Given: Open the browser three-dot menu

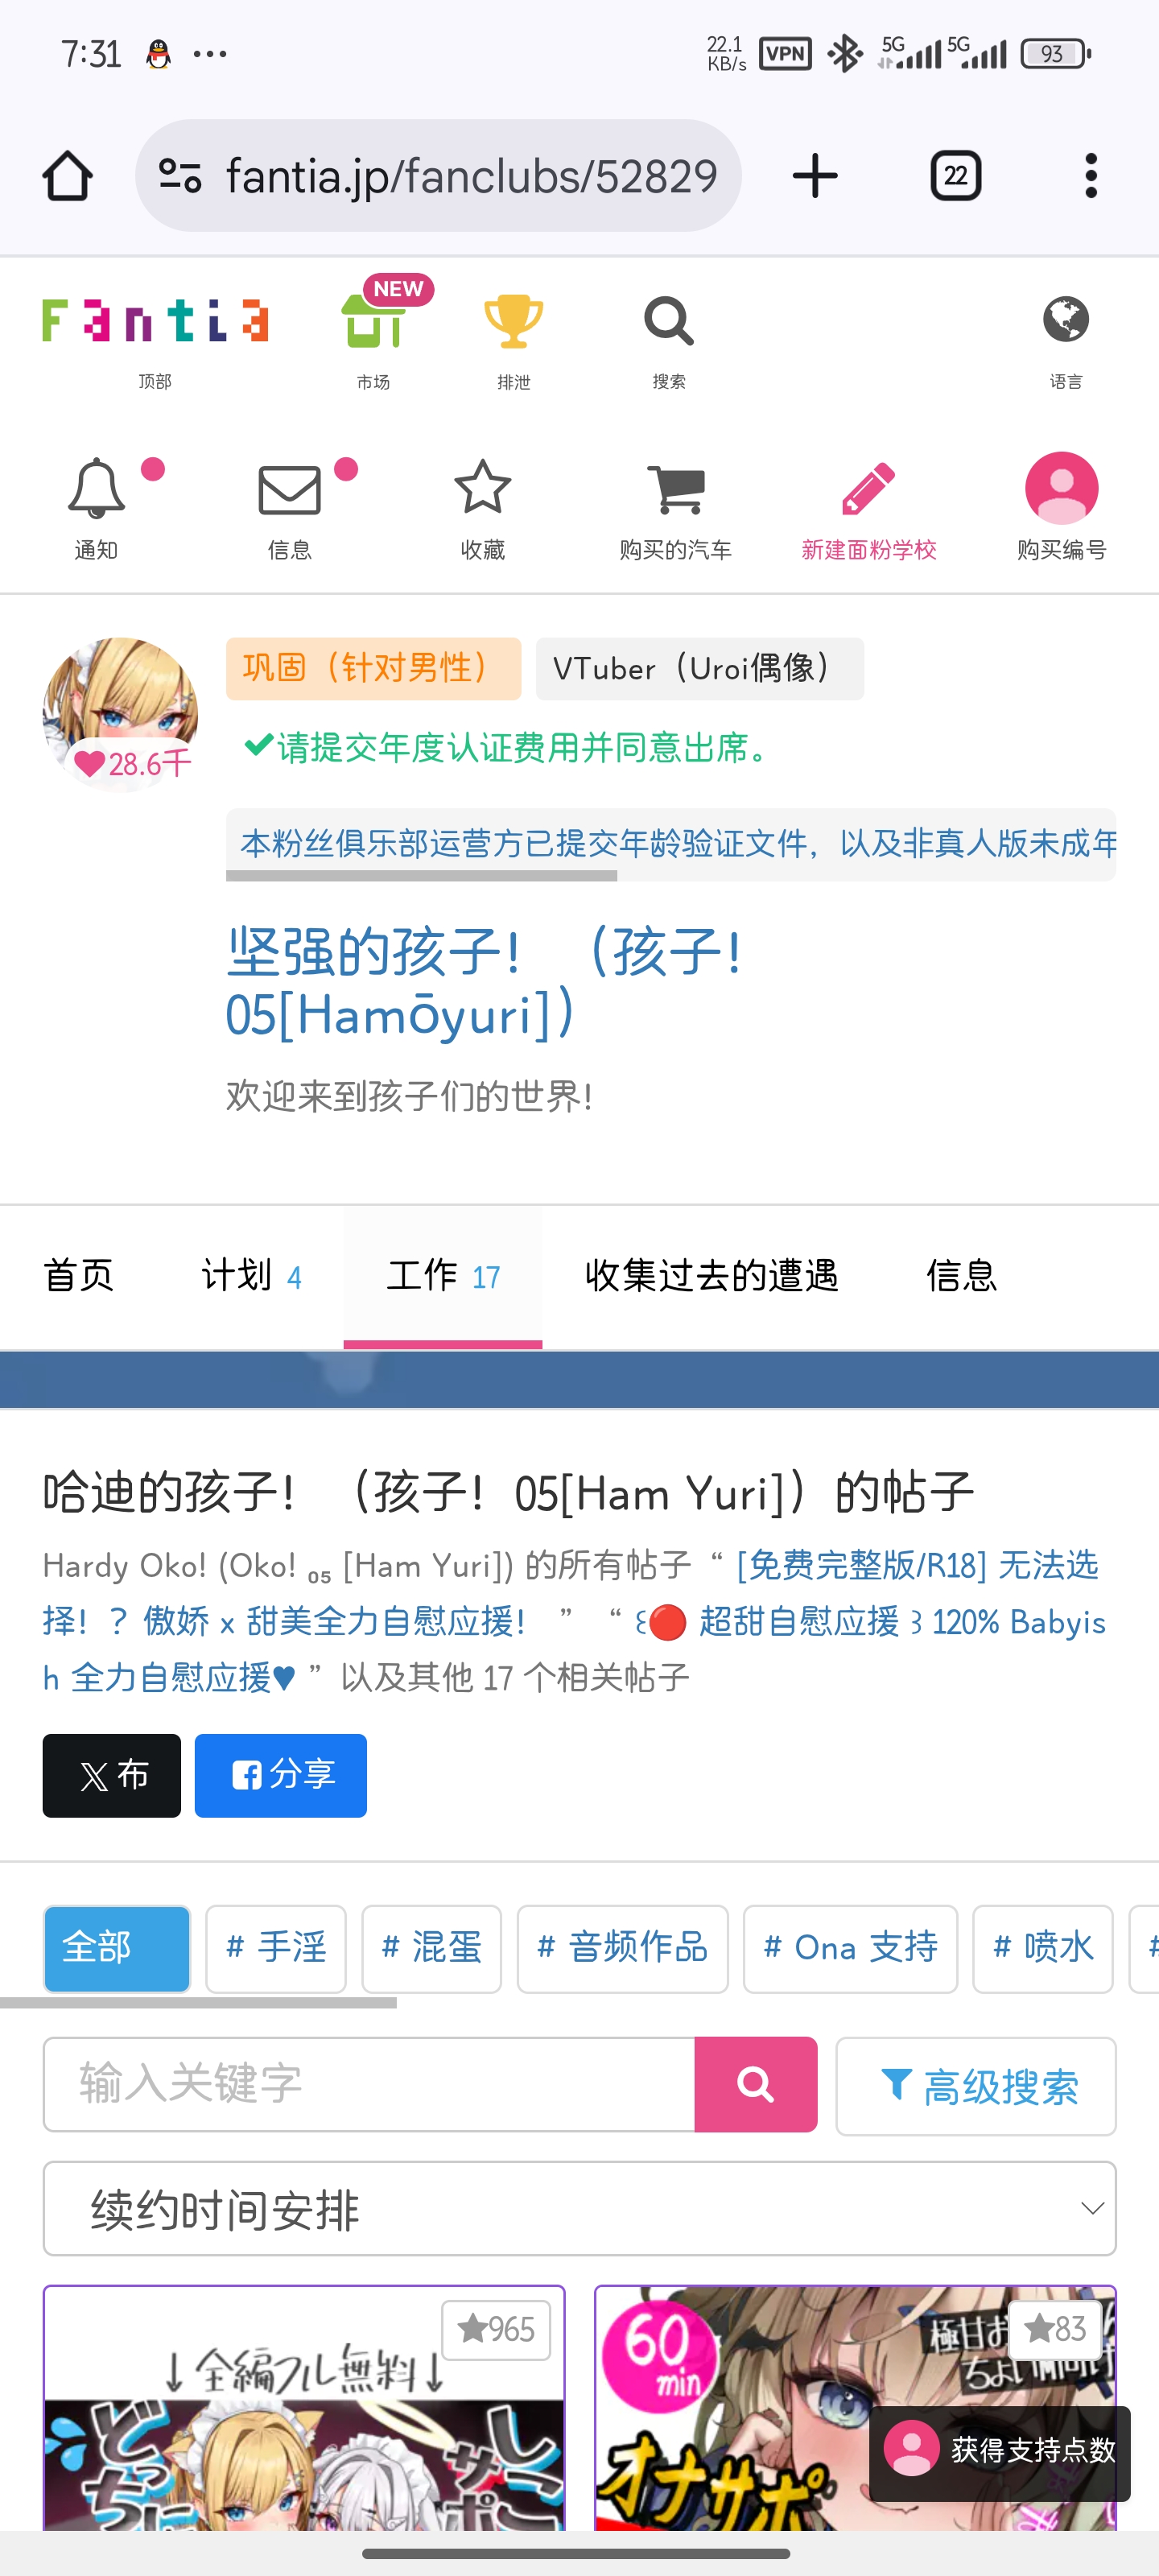Looking at the screenshot, I should [1090, 176].
